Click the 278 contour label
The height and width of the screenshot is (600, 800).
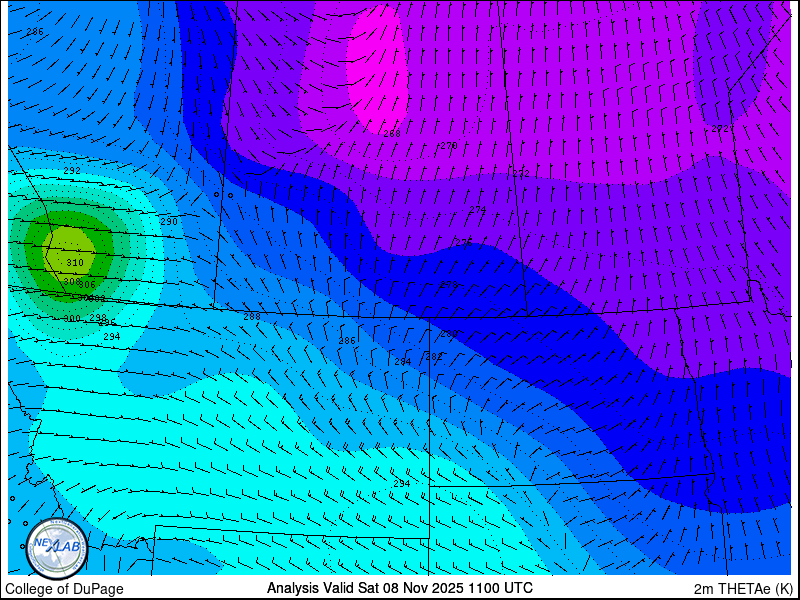pos(449,284)
